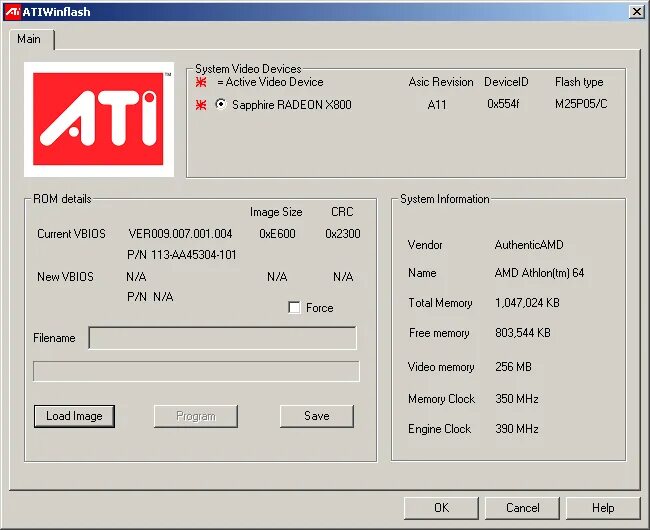This screenshot has height=530, width=650.
Task: Click the P/N N/A text
Action: 150,297
